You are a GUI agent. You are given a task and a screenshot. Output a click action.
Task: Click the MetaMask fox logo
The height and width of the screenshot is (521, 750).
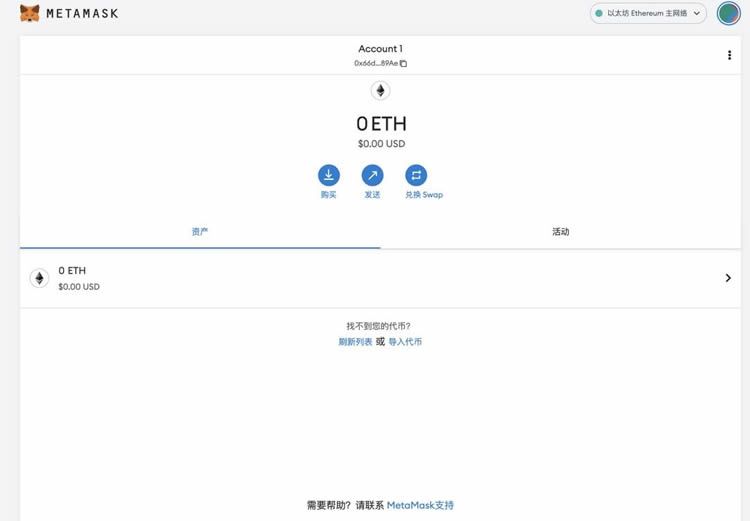(x=30, y=14)
